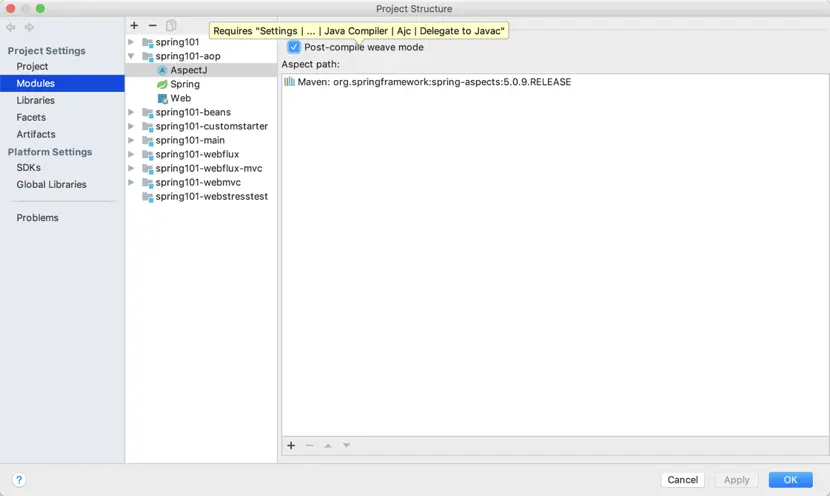Image resolution: width=830 pixels, height=496 pixels.
Task: Expand the spring101-webflux-mvc module
Action: click(131, 168)
